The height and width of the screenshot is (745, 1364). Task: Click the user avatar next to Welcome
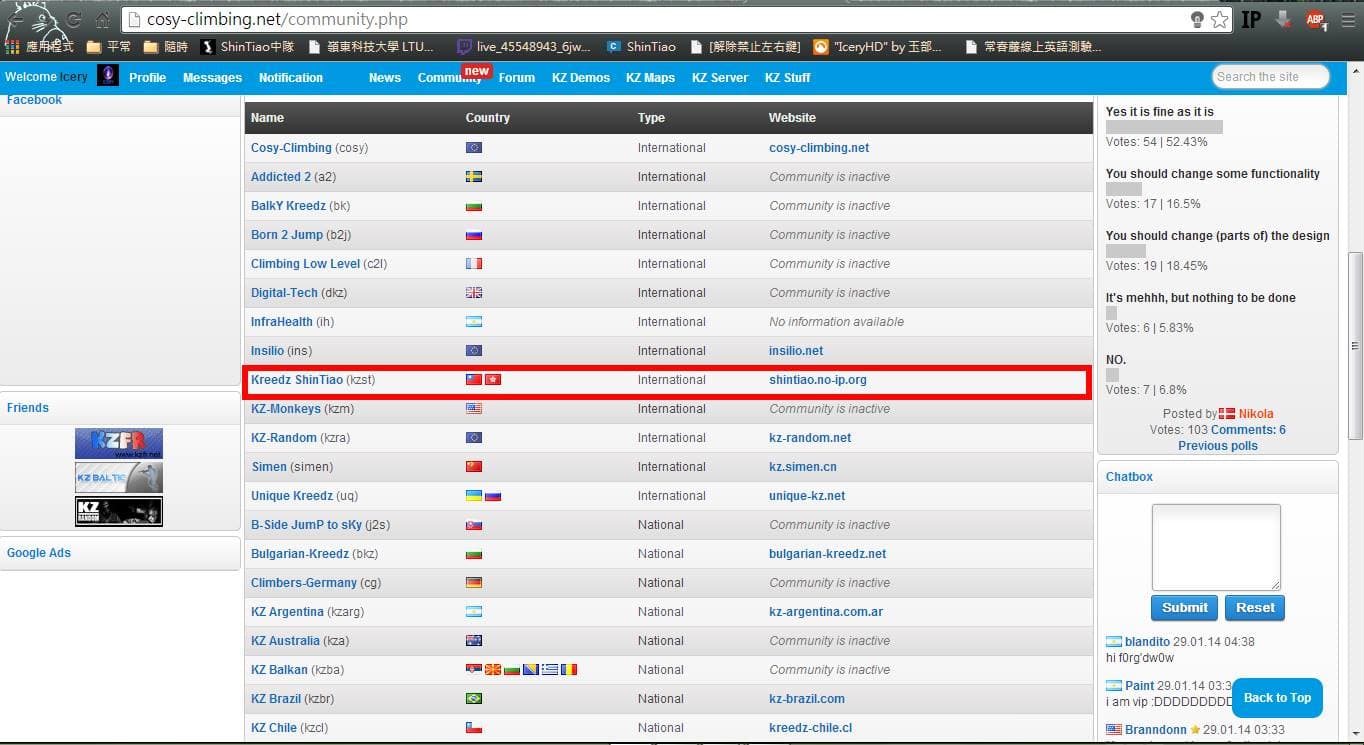(107, 76)
